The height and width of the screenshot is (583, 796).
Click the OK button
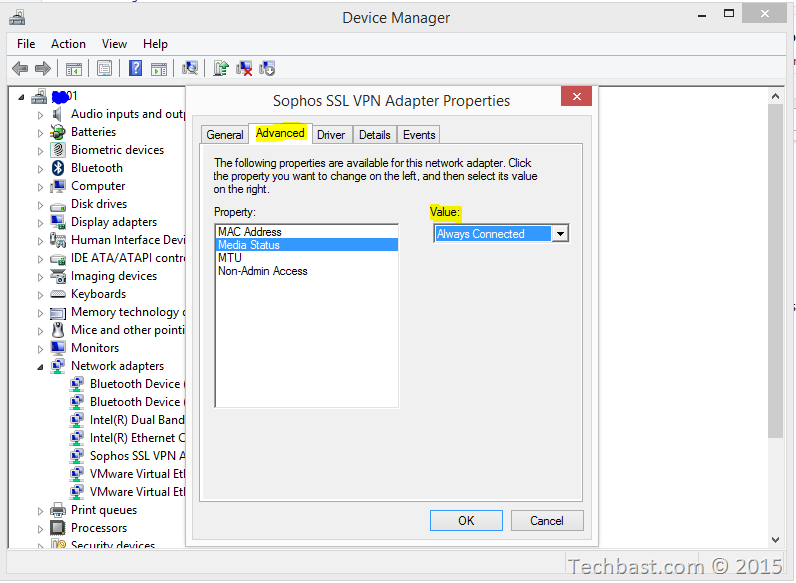click(x=466, y=521)
